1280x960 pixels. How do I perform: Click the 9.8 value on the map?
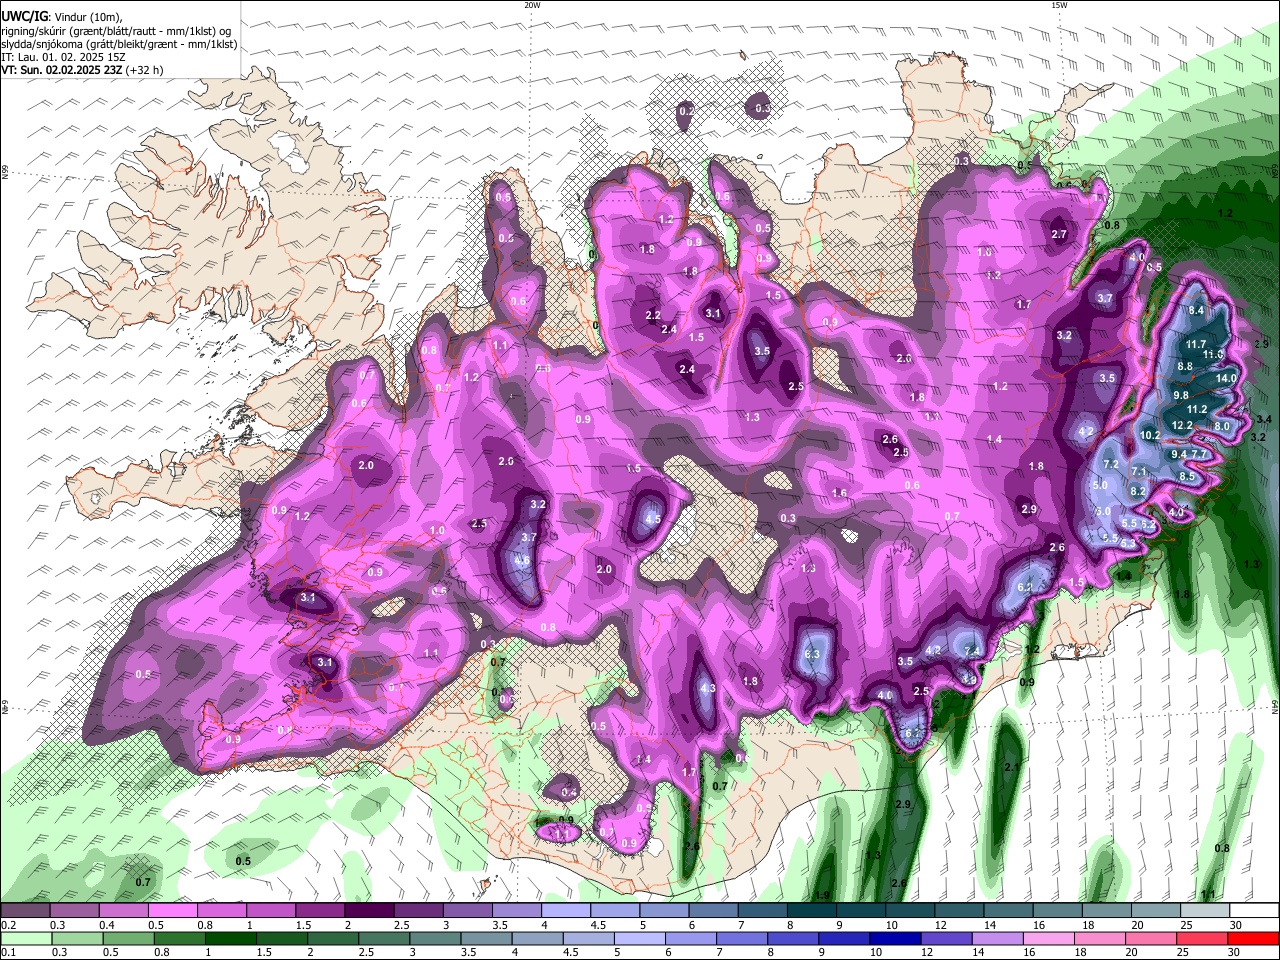(1181, 396)
